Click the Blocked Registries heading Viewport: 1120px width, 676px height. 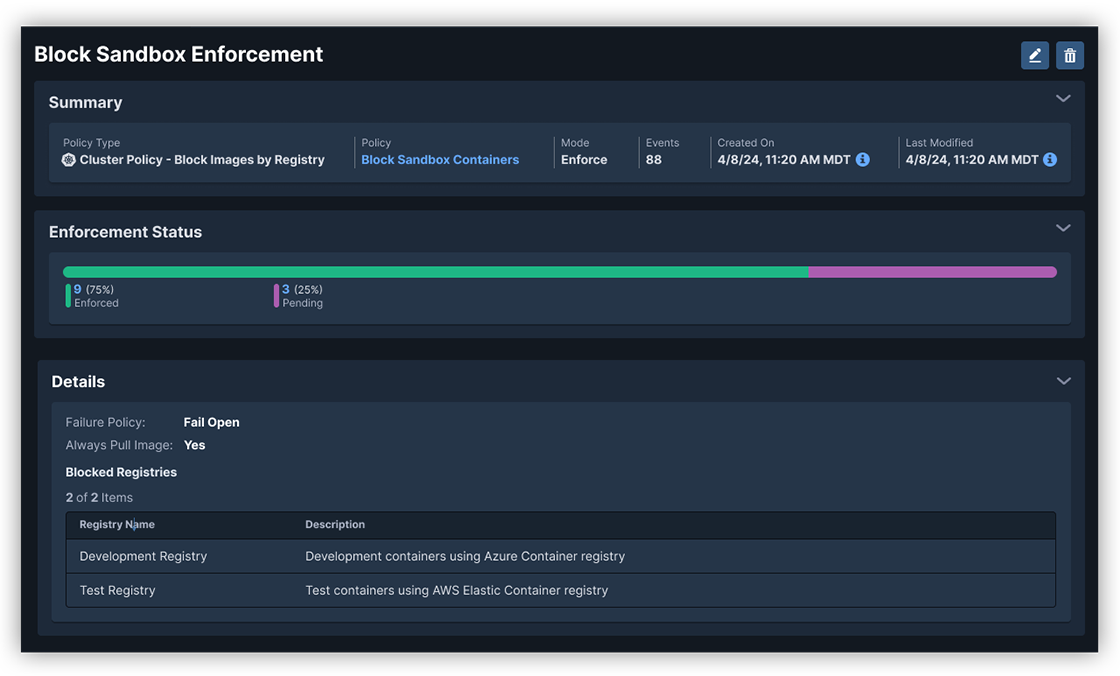(x=121, y=472)
